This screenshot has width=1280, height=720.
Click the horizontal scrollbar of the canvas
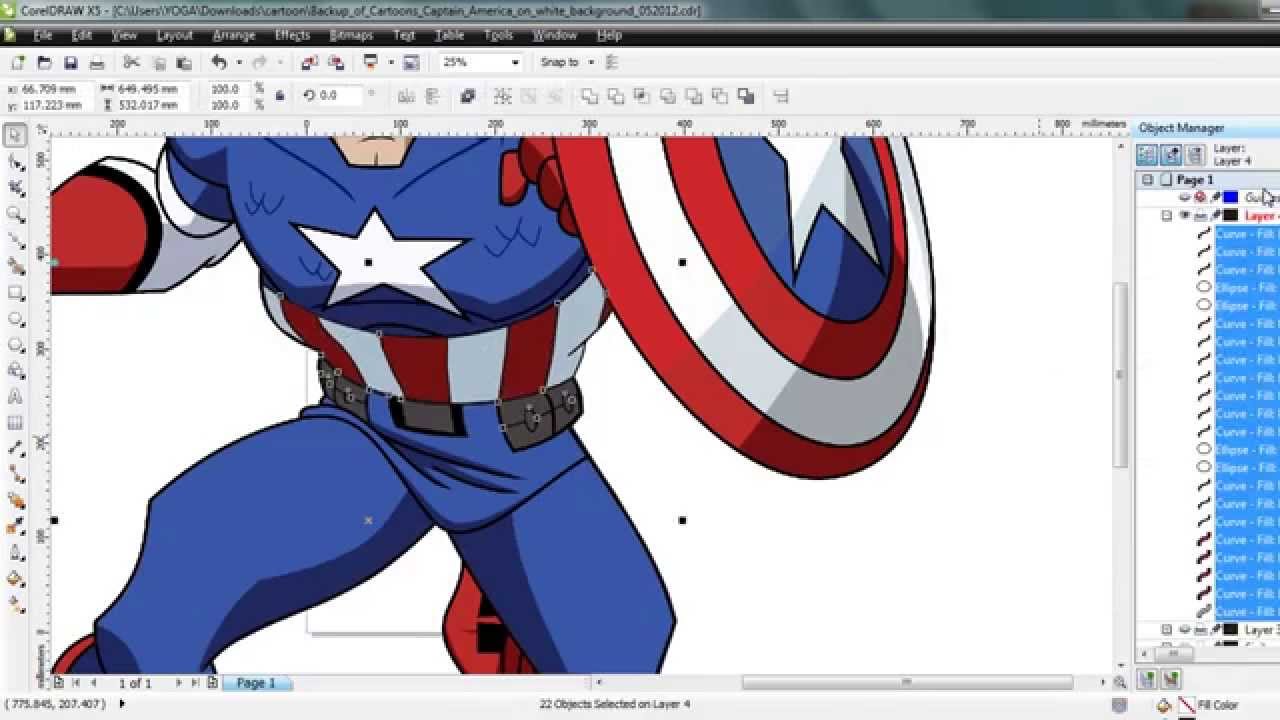(907, 683)
